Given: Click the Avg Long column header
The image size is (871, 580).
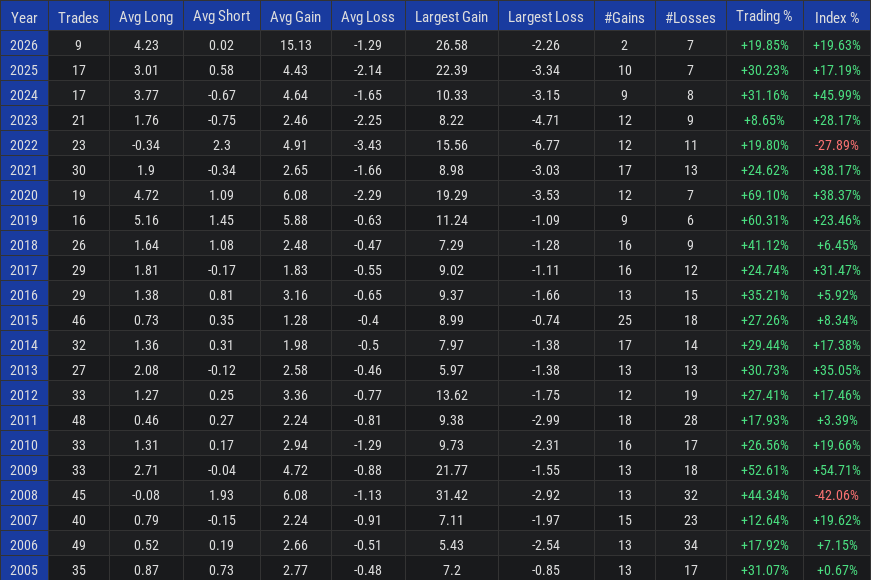Looking at the screenshot, I should [x=146, y=17].
